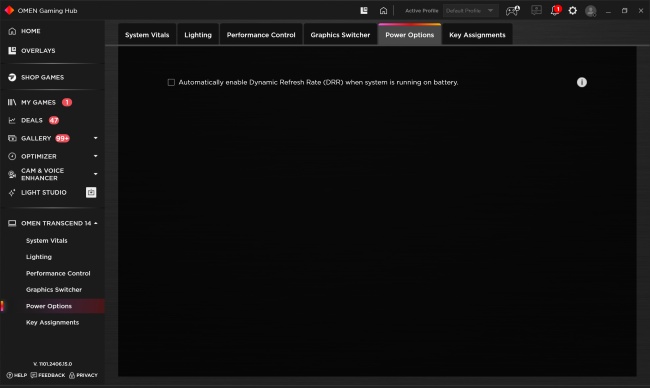Click the Home sidebar icon
Screen dimensions: 650x388
pyautogui.click(x=12, y=31)
